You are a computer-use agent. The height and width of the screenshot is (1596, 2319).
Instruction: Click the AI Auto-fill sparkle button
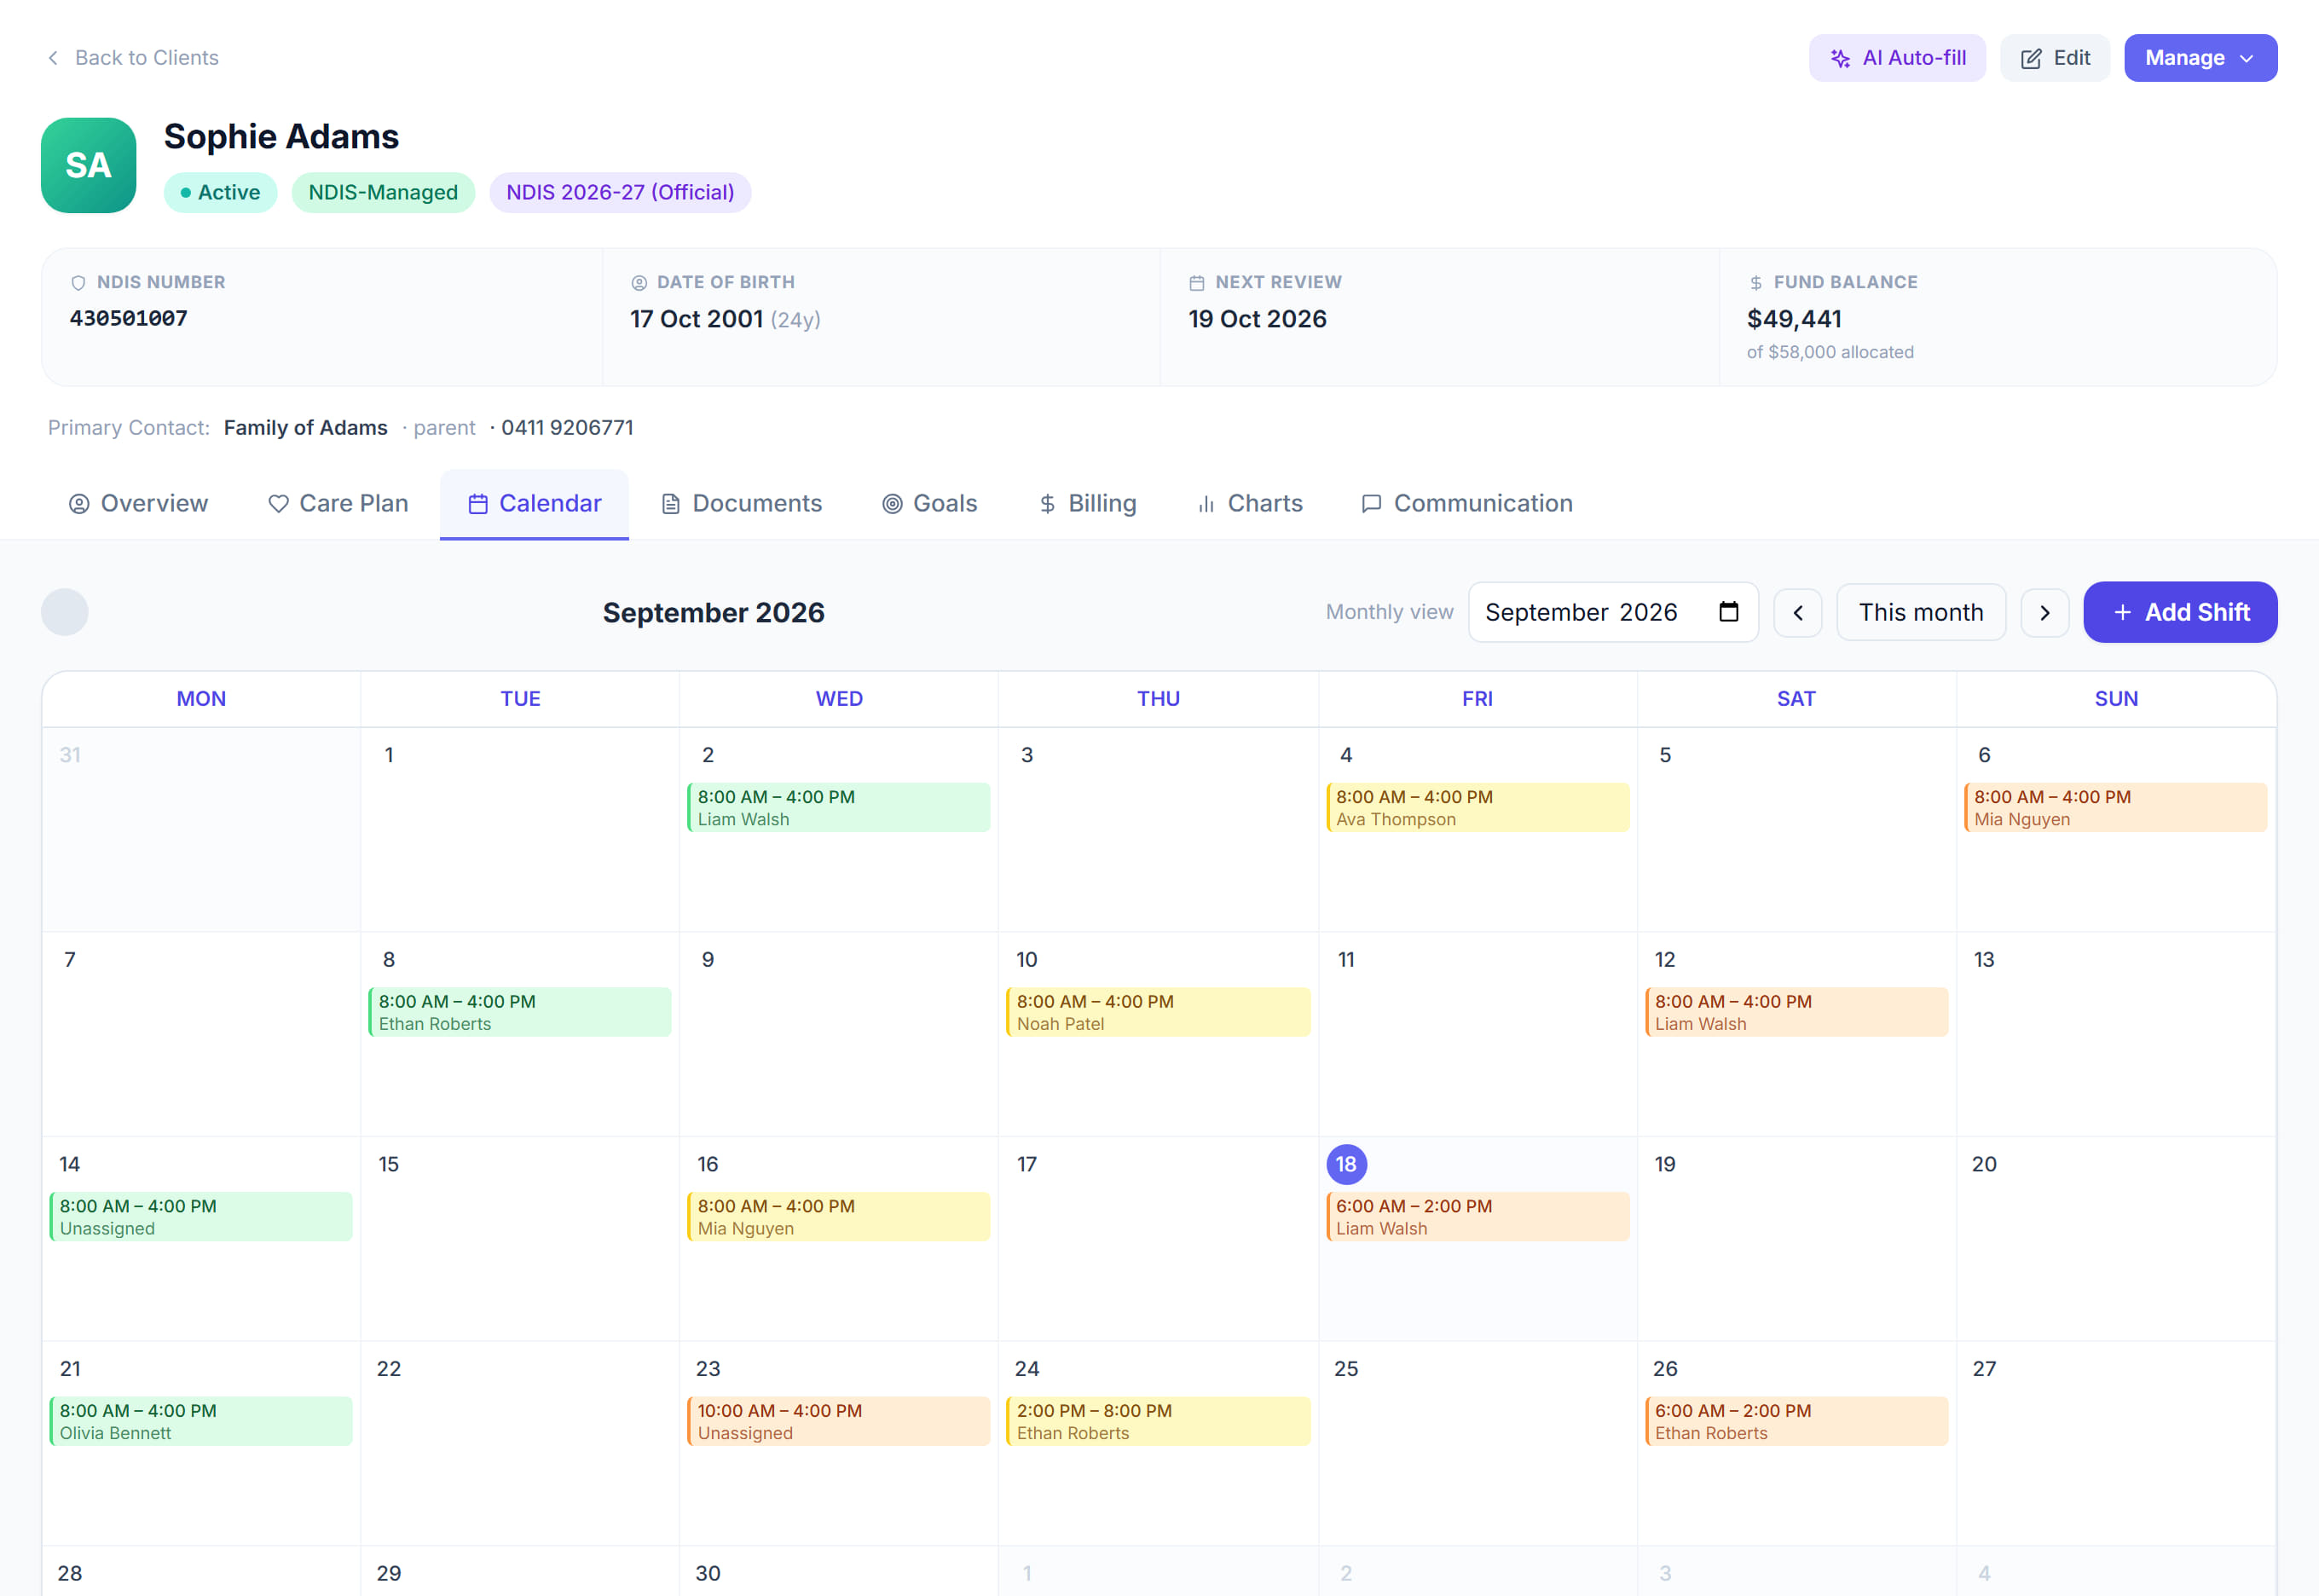click(1896, 58)
